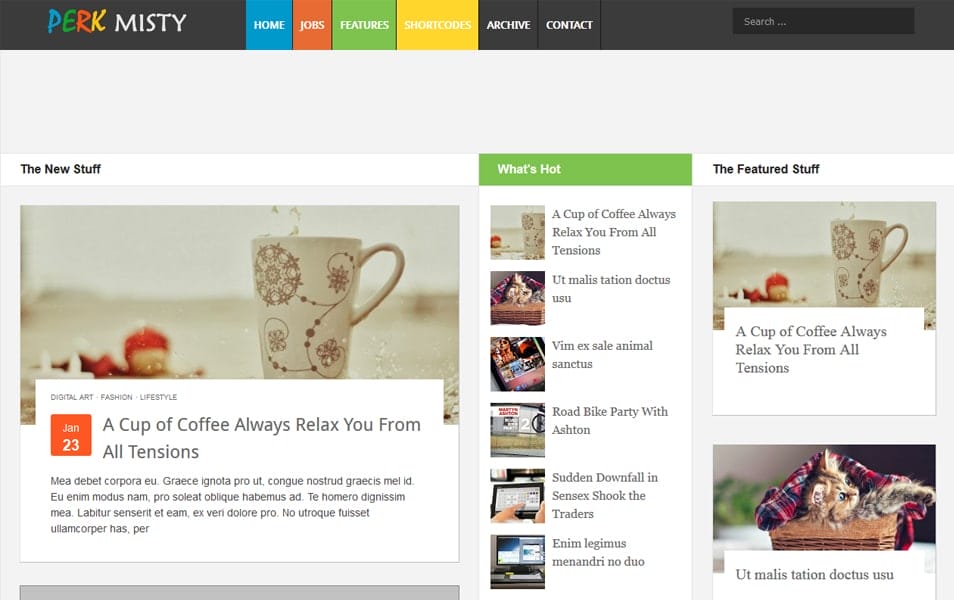
Task: Open 'Road Bike Party With Ashton' article
Action: 611,420
